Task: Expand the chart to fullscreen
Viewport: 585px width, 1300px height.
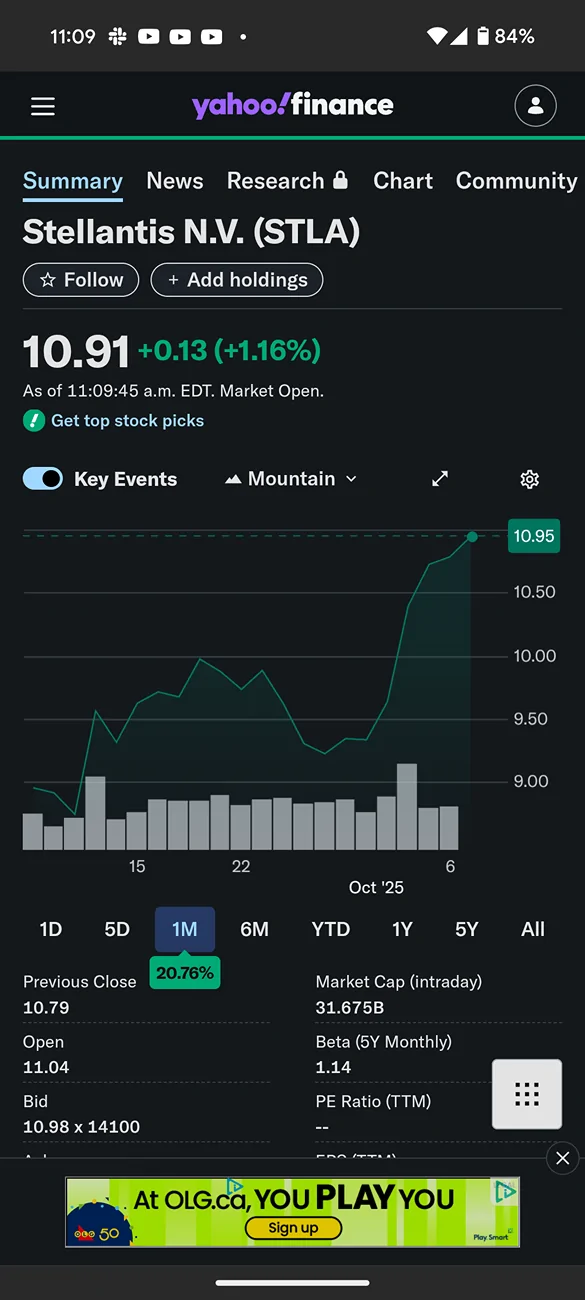Action: coord(440,479)
